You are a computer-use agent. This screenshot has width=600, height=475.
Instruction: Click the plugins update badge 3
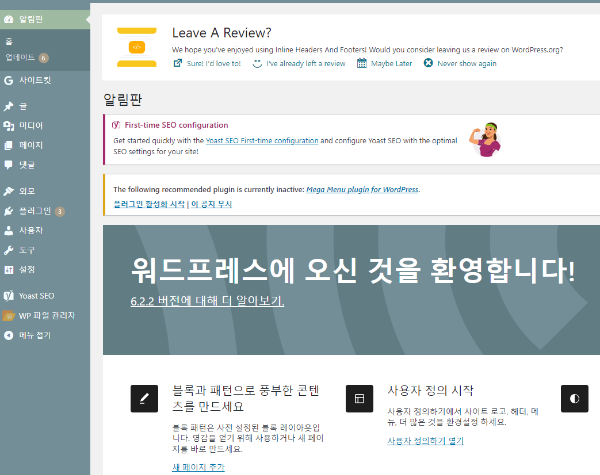(60, 211)
